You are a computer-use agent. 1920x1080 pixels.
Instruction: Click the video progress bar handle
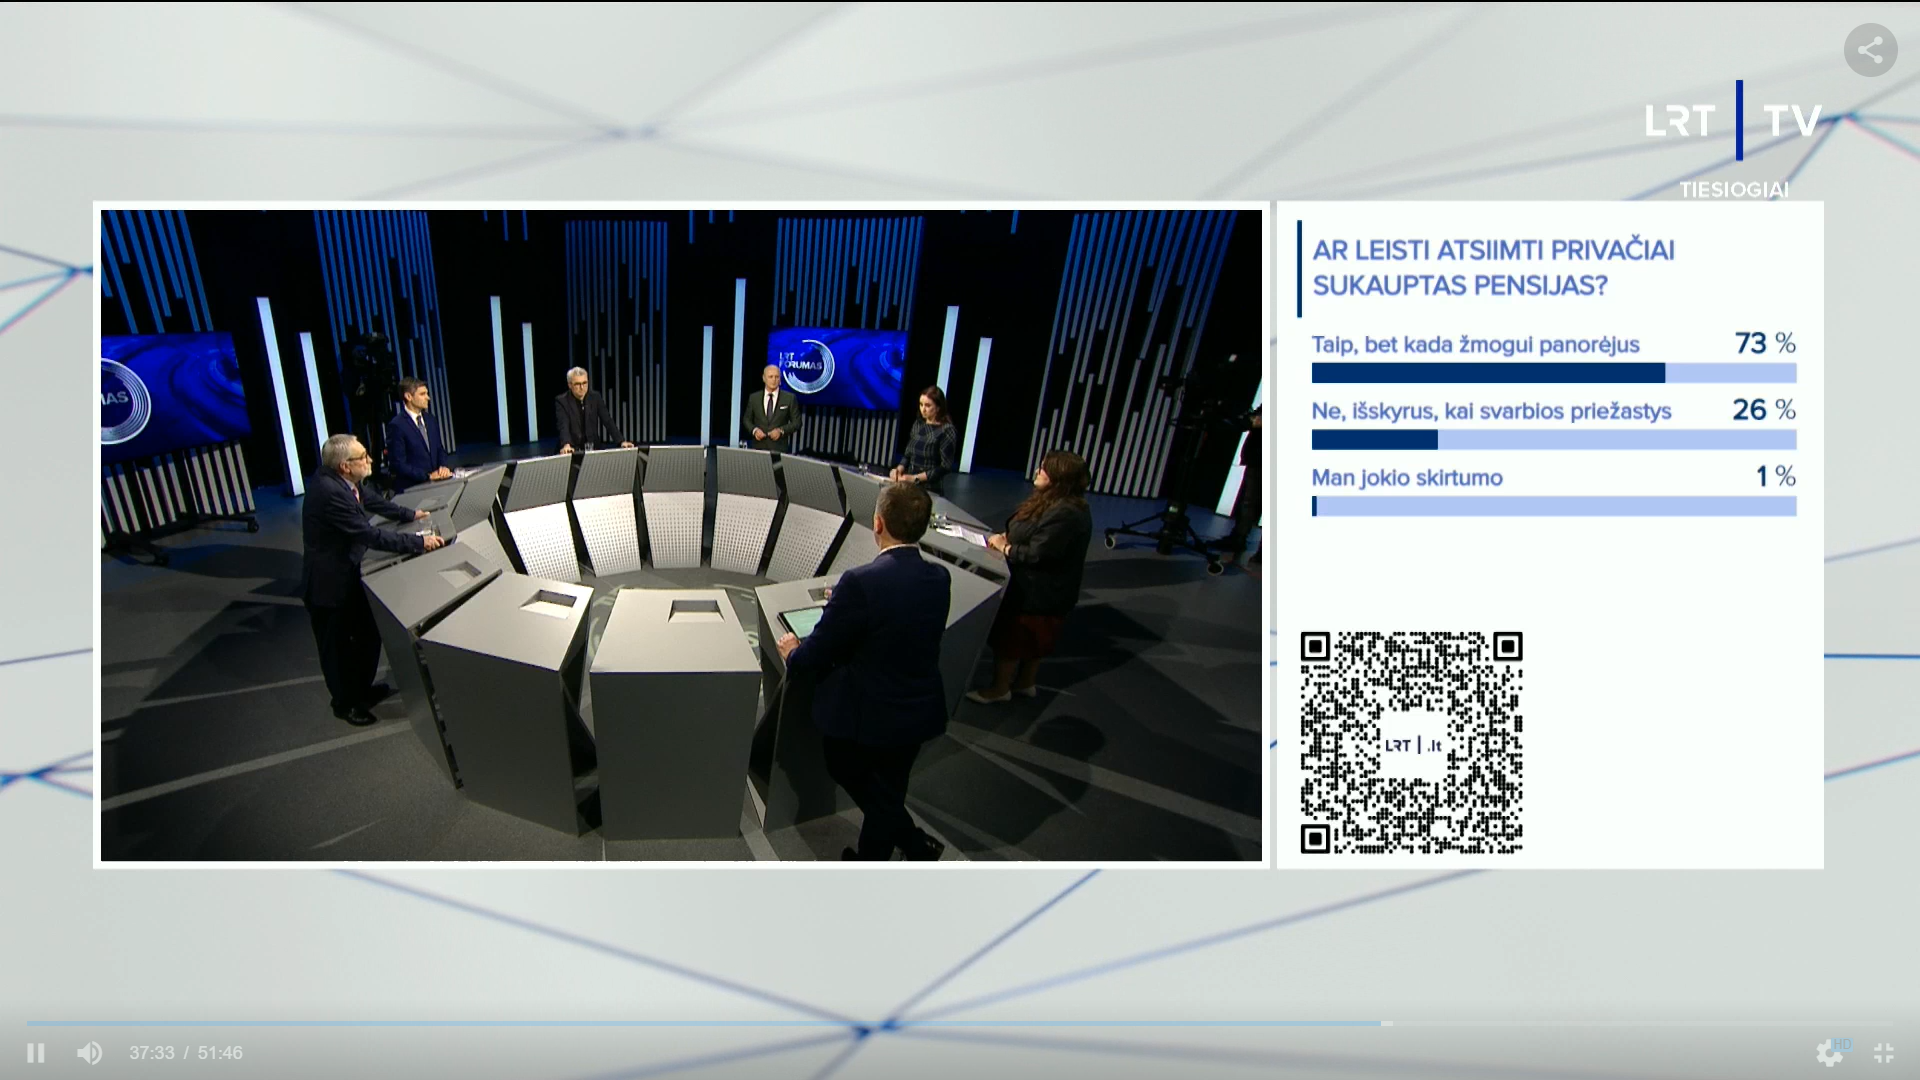1387,1024
